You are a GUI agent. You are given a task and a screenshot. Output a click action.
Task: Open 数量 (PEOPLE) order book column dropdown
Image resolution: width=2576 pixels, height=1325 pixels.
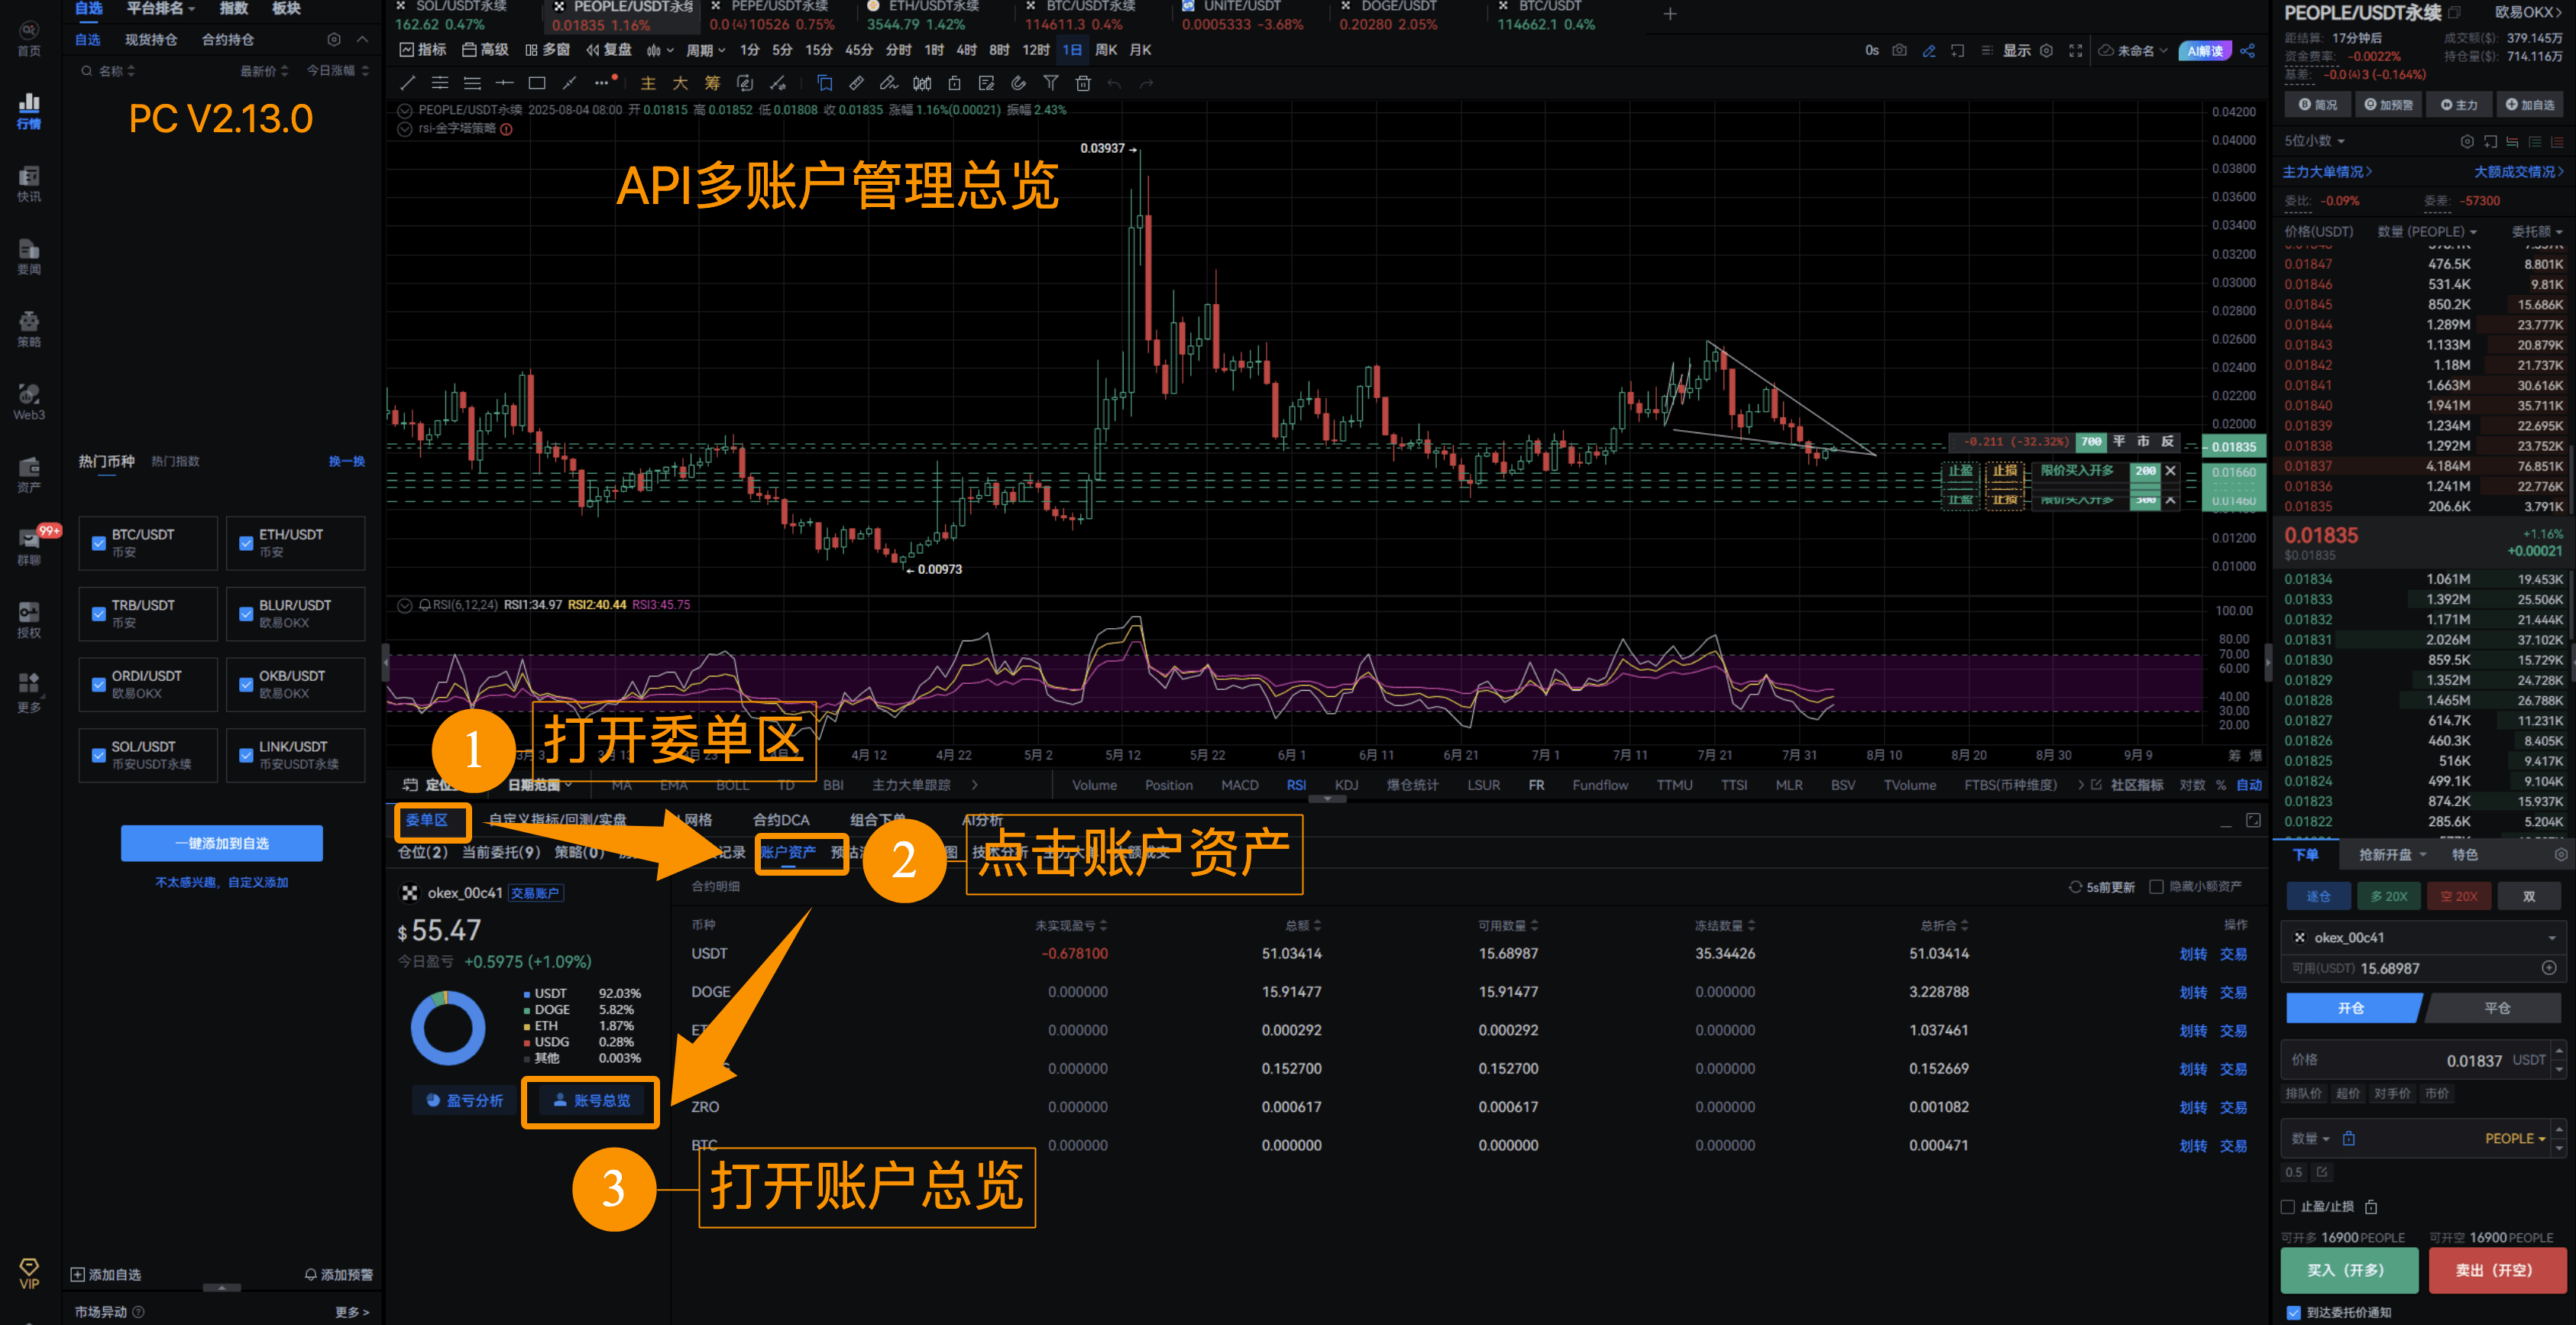(2426, 231)
